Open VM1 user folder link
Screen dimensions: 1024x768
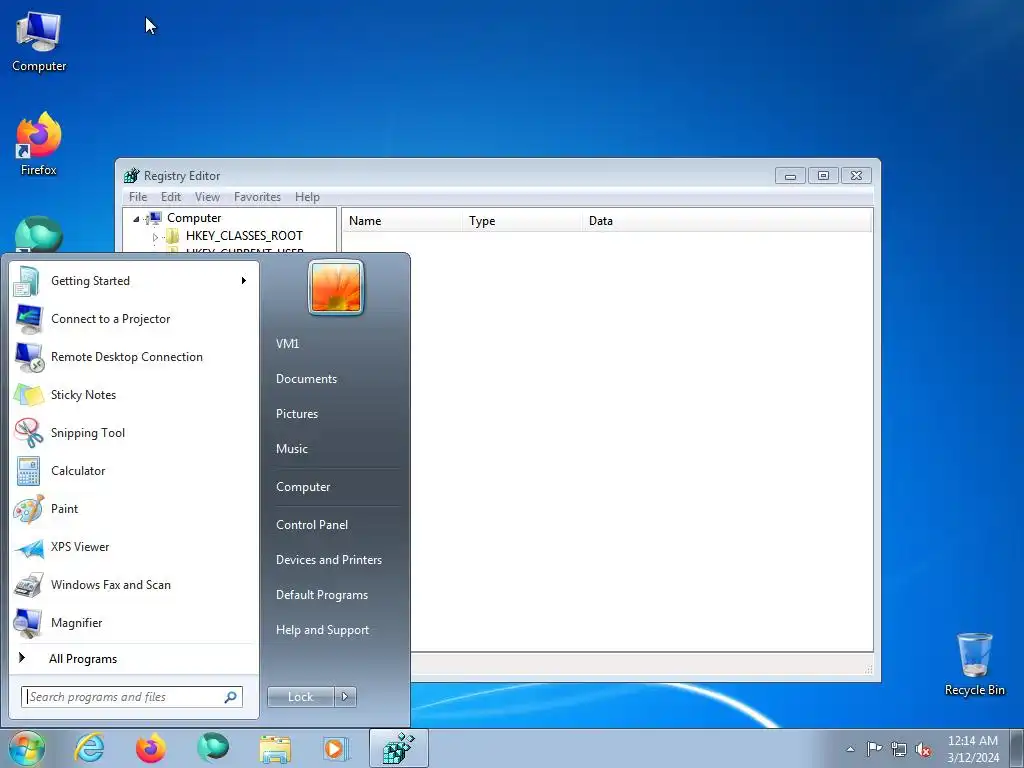[287, 344]
